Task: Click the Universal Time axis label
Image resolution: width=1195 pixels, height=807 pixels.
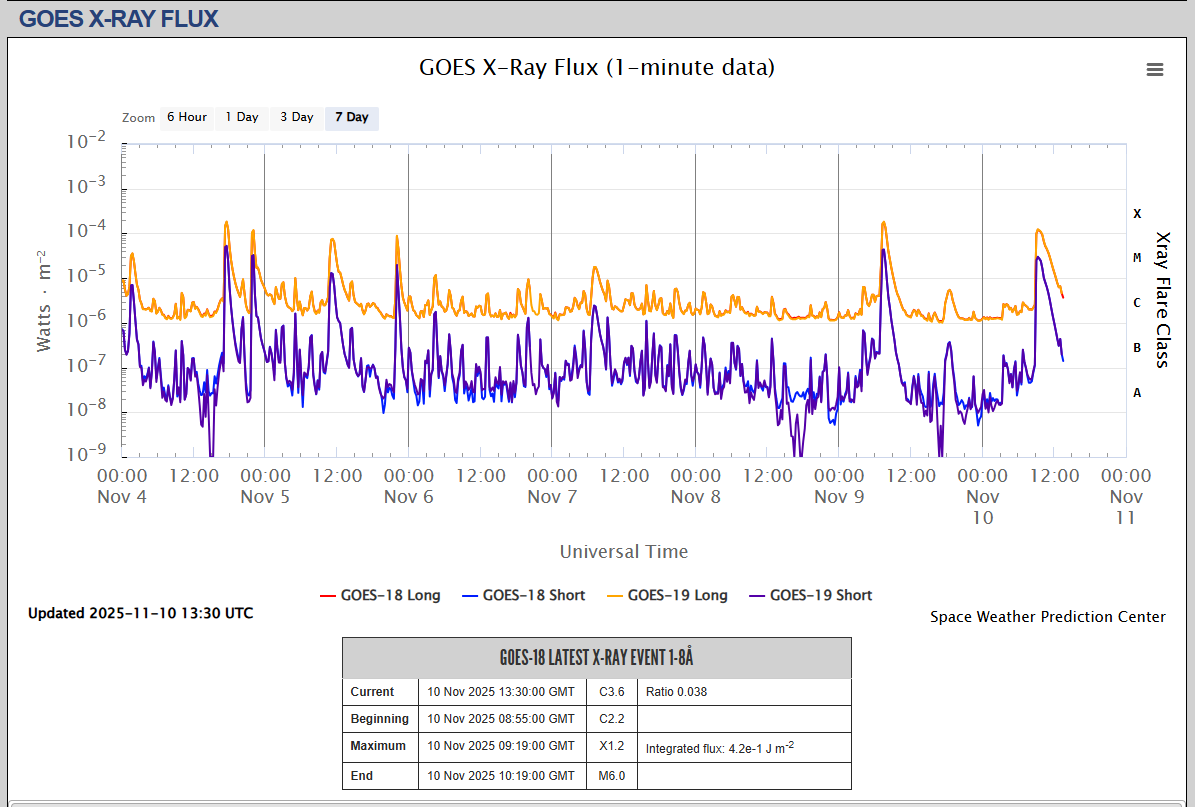Action: coord(623,552)
